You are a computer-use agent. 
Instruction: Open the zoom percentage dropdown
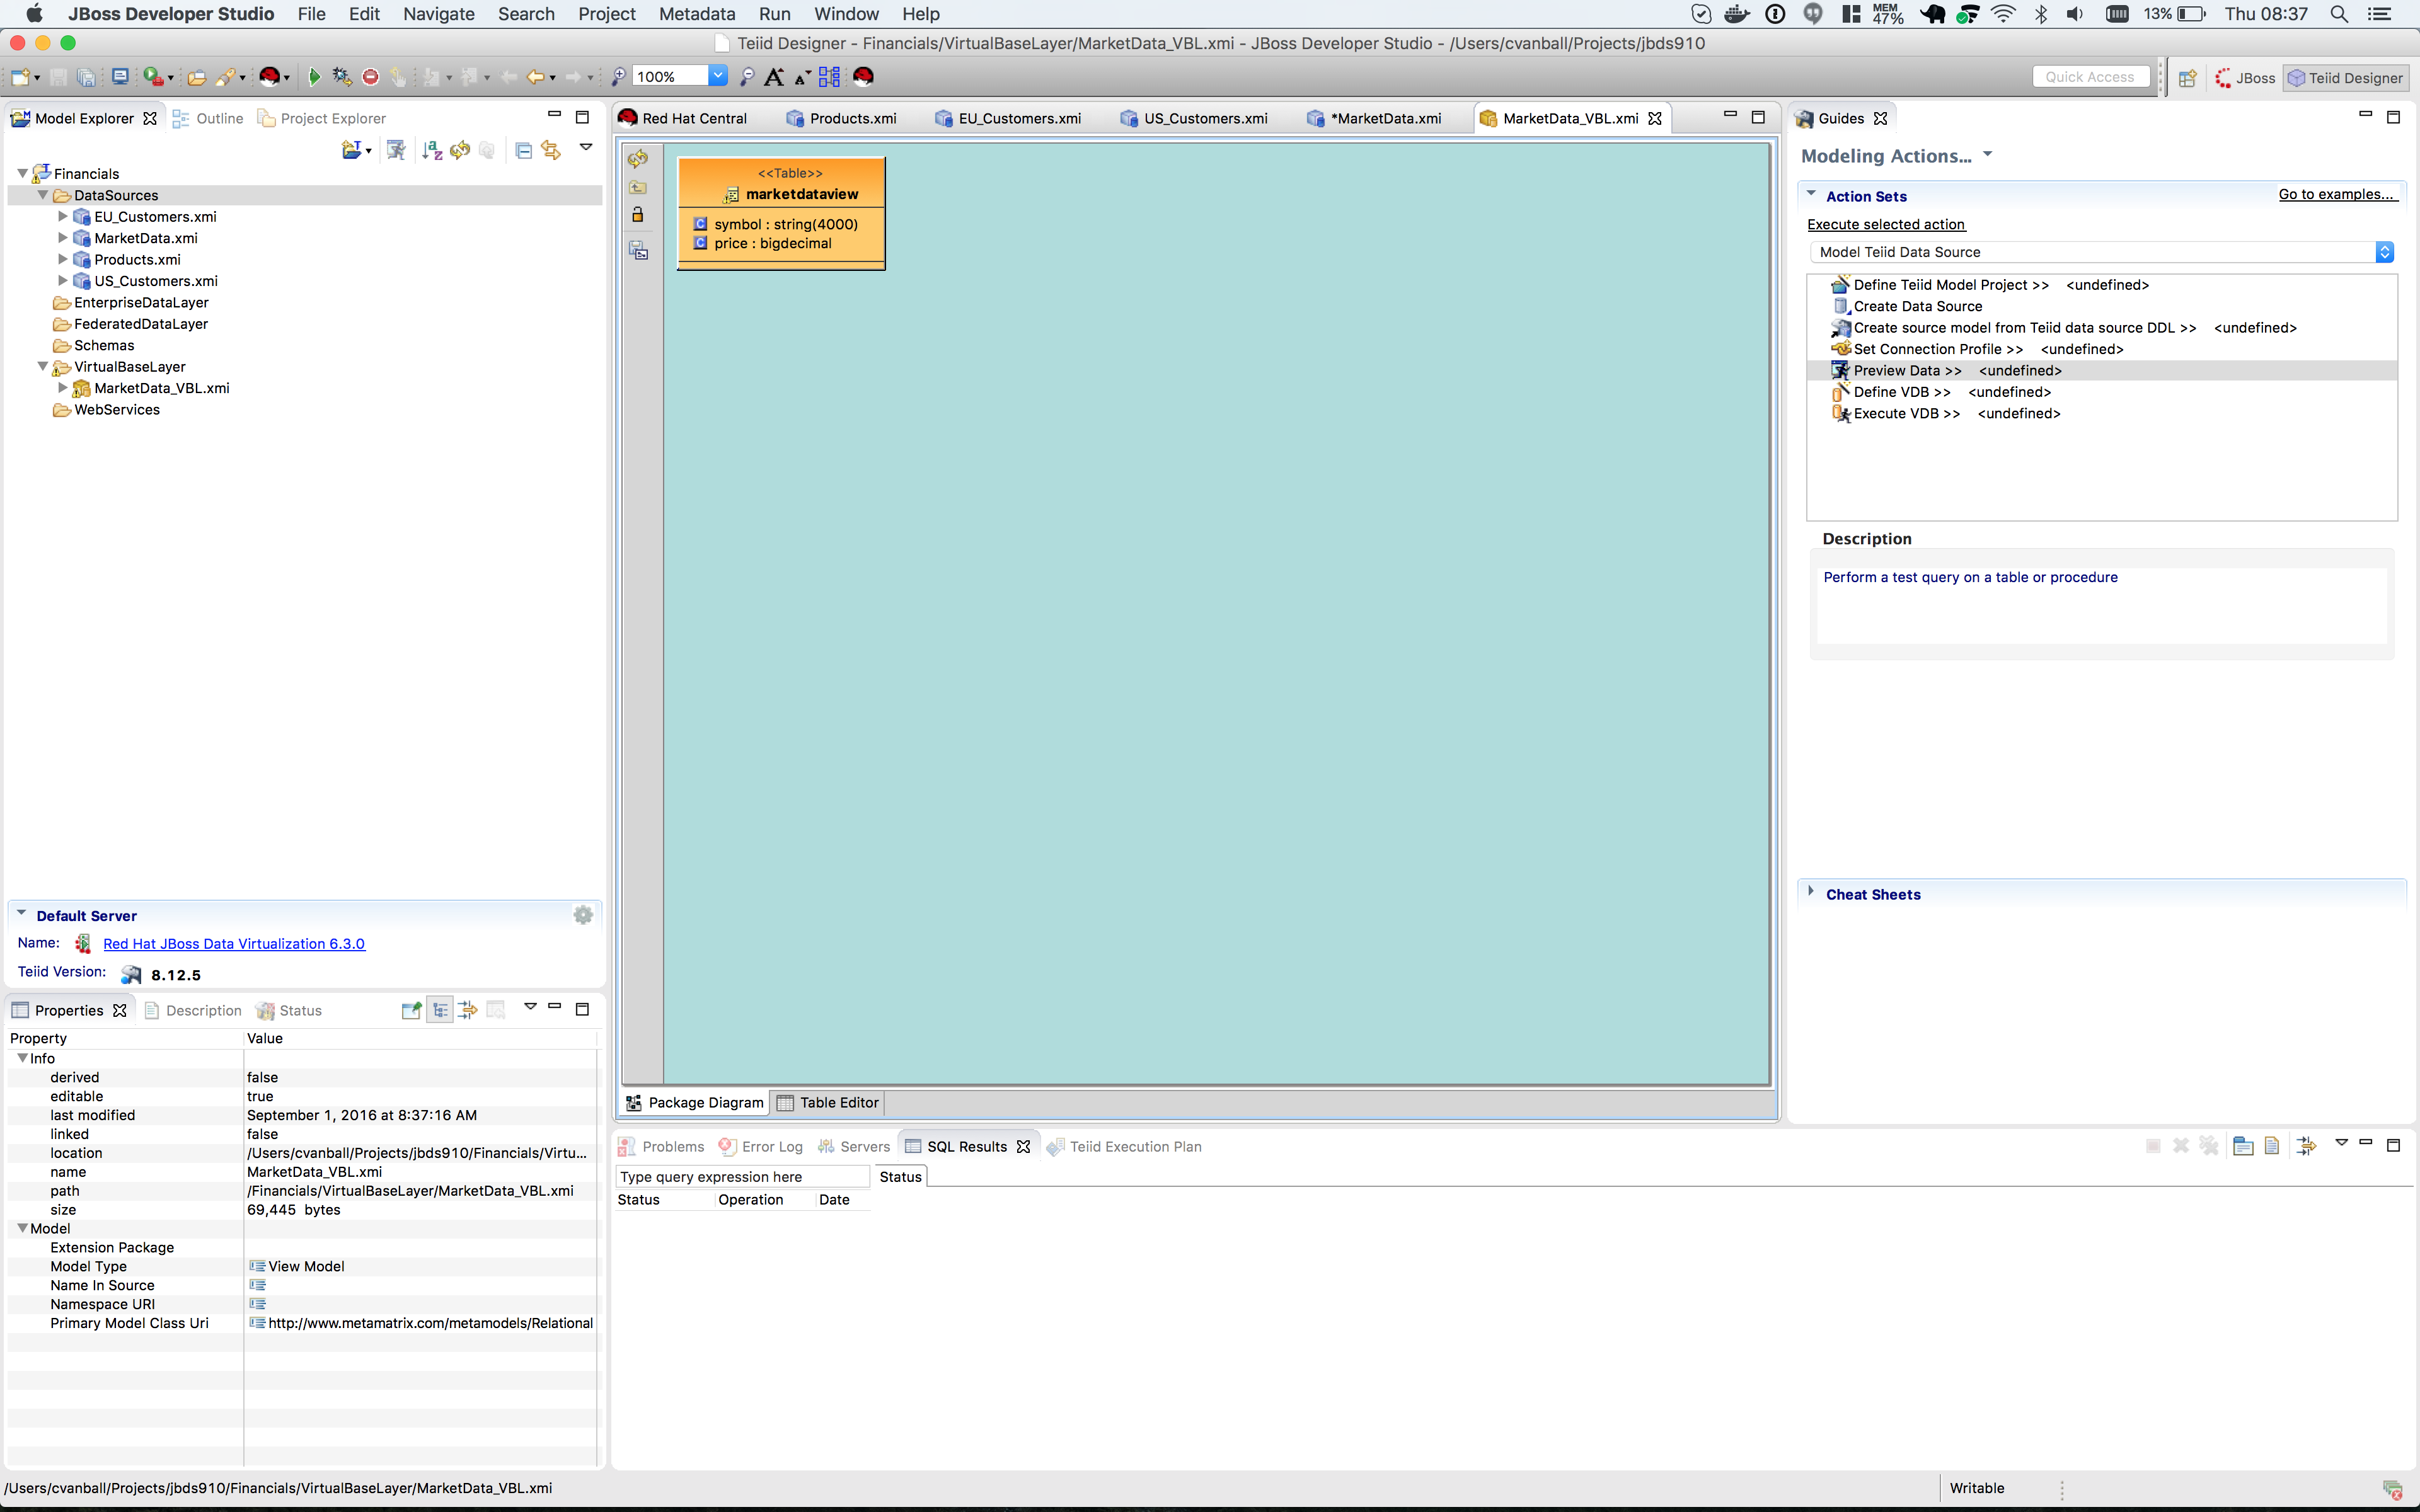click(717, 76)
